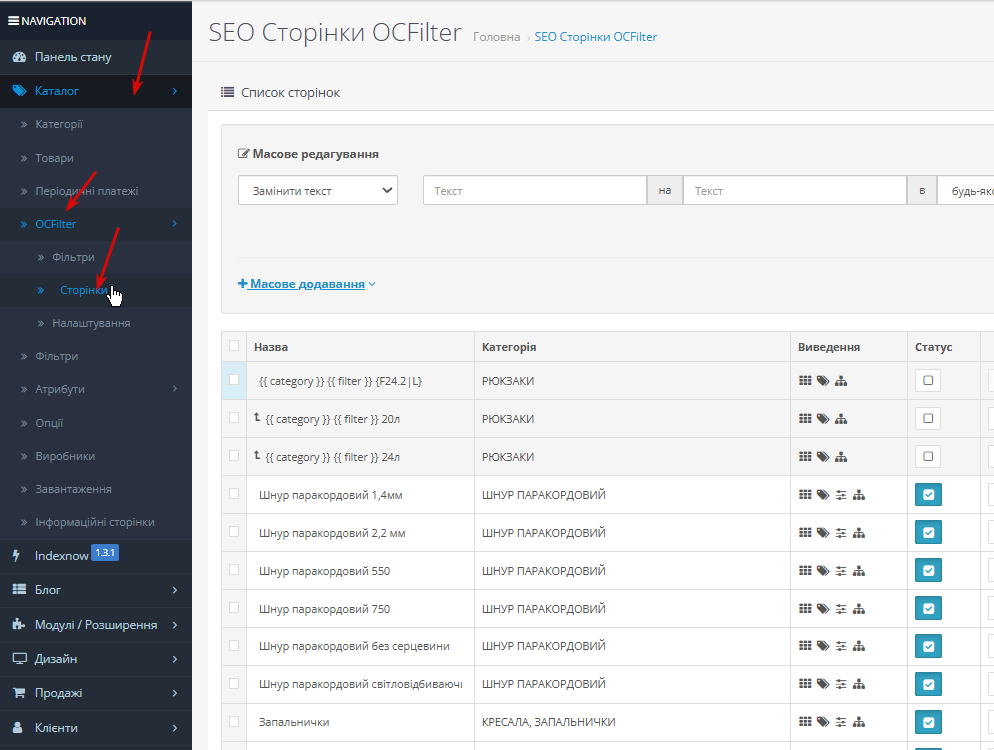Go to Головна breadcrumb link
Screen dimensions: 994x750
(496, 37)
